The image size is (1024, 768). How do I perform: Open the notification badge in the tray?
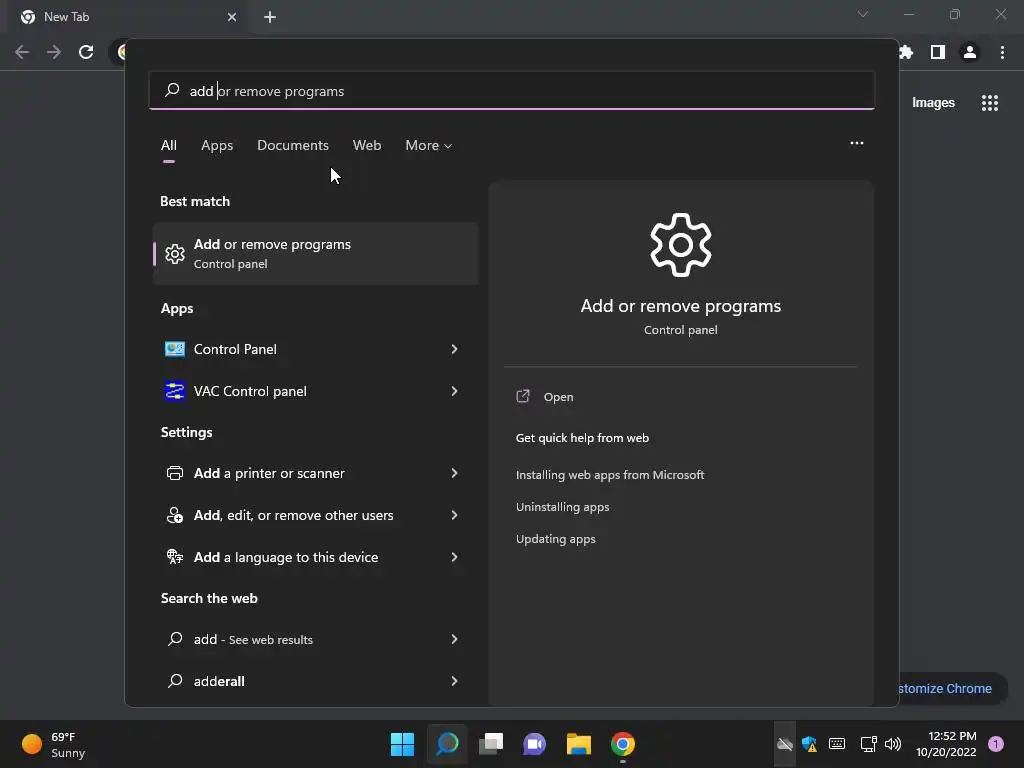point(996,744)
